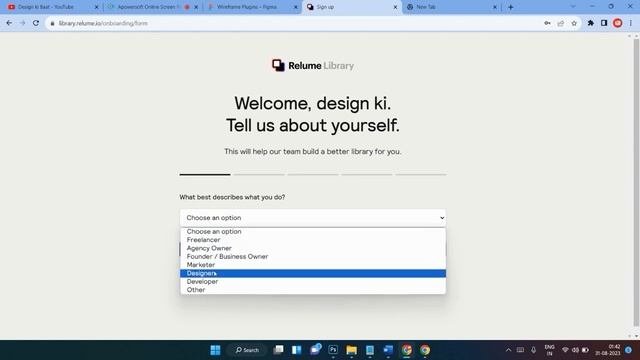Go back using the browser back arrow
The width and height of the screenshot is (640, 360).
click(x=9, y=23)
